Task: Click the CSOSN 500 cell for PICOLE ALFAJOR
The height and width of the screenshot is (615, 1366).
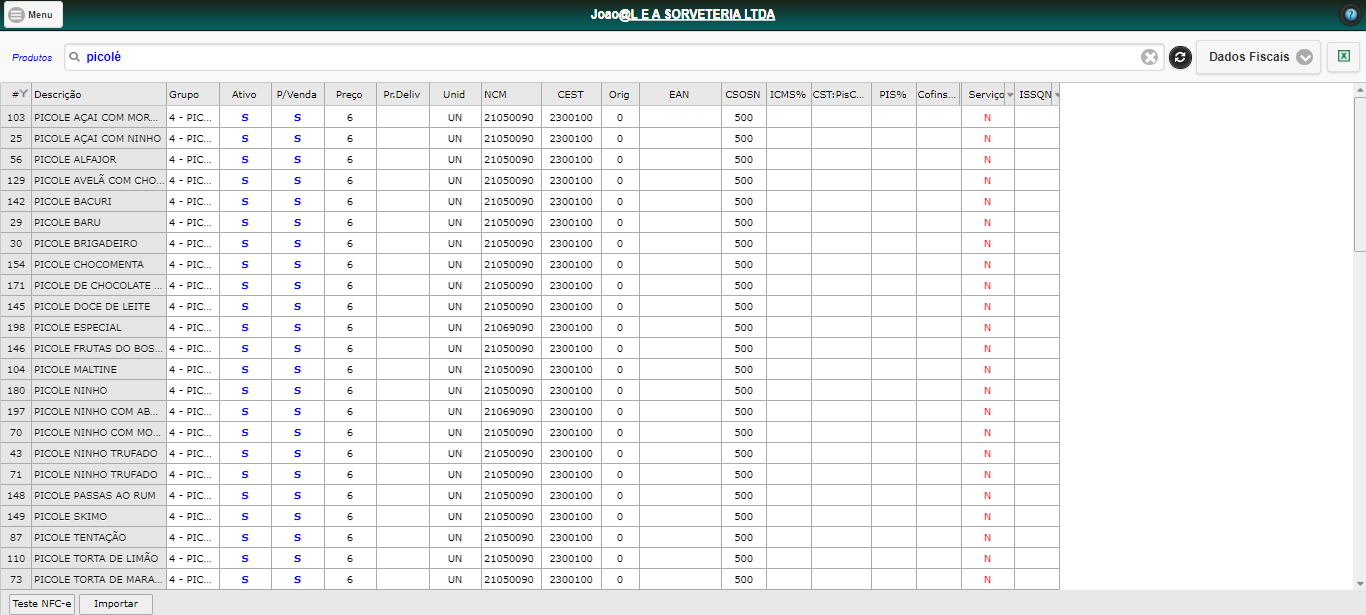Action: tap(743, 159)
